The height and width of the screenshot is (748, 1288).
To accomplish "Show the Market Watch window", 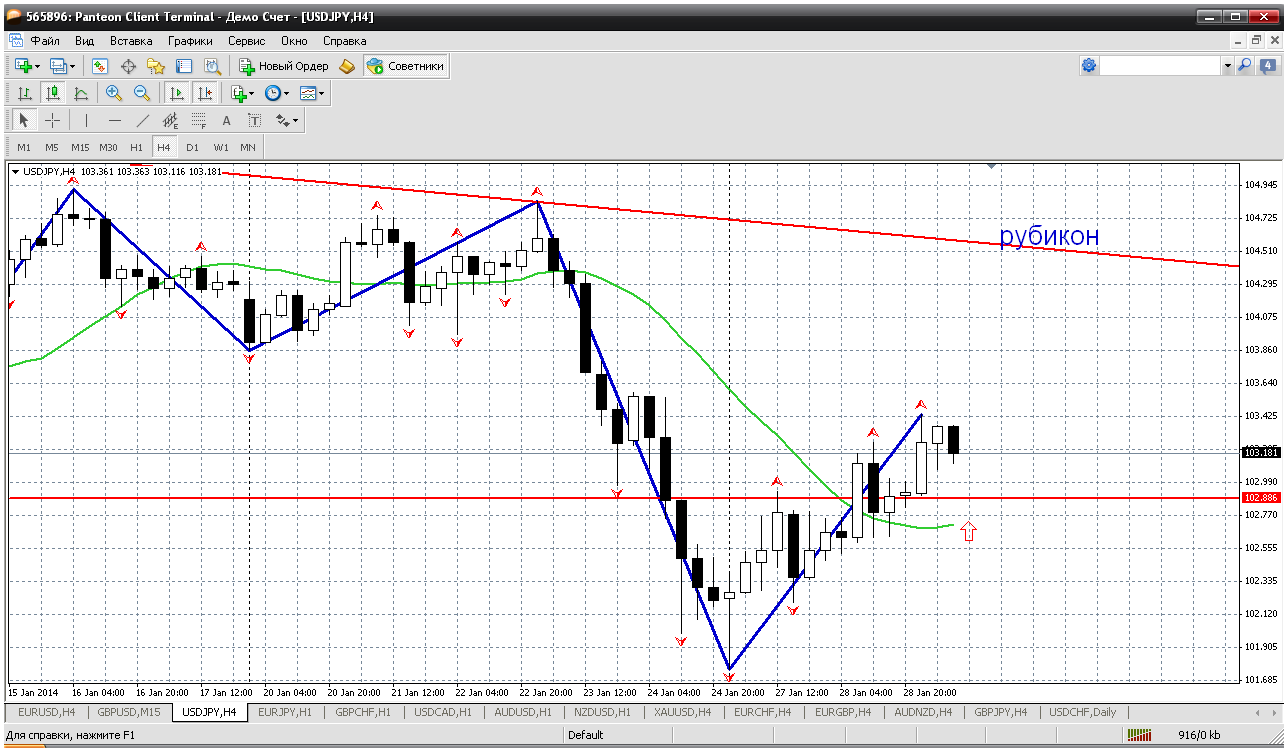I will click(100, 66).
